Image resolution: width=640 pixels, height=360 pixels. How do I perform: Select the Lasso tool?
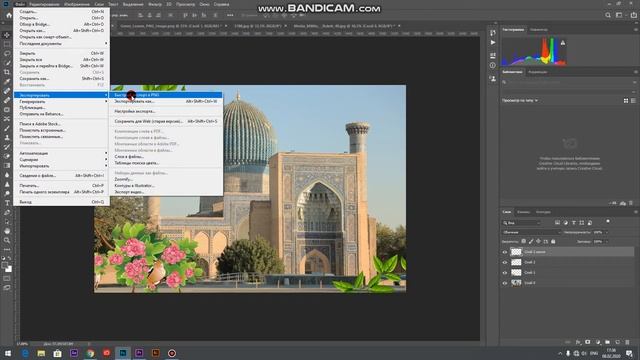[x=7, y=53]
